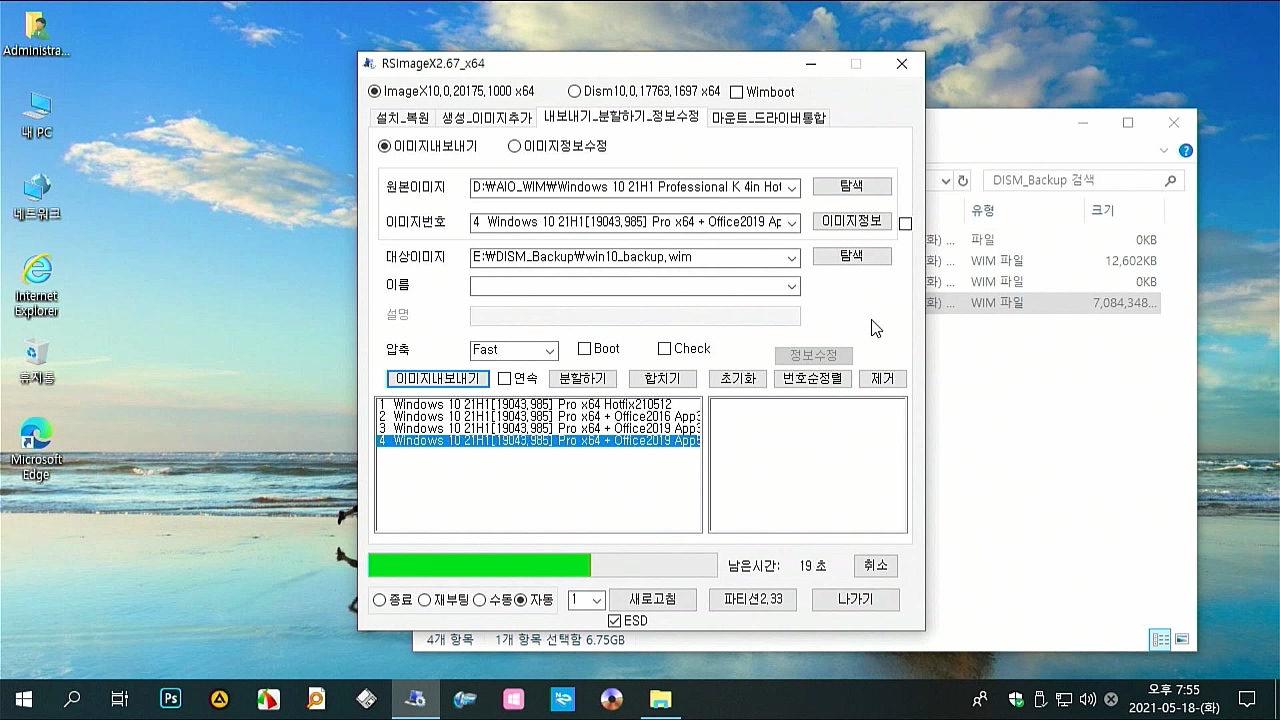Expand the 이미지번호 dropdown
1280x720 pixels.
[x=791, y=223]
